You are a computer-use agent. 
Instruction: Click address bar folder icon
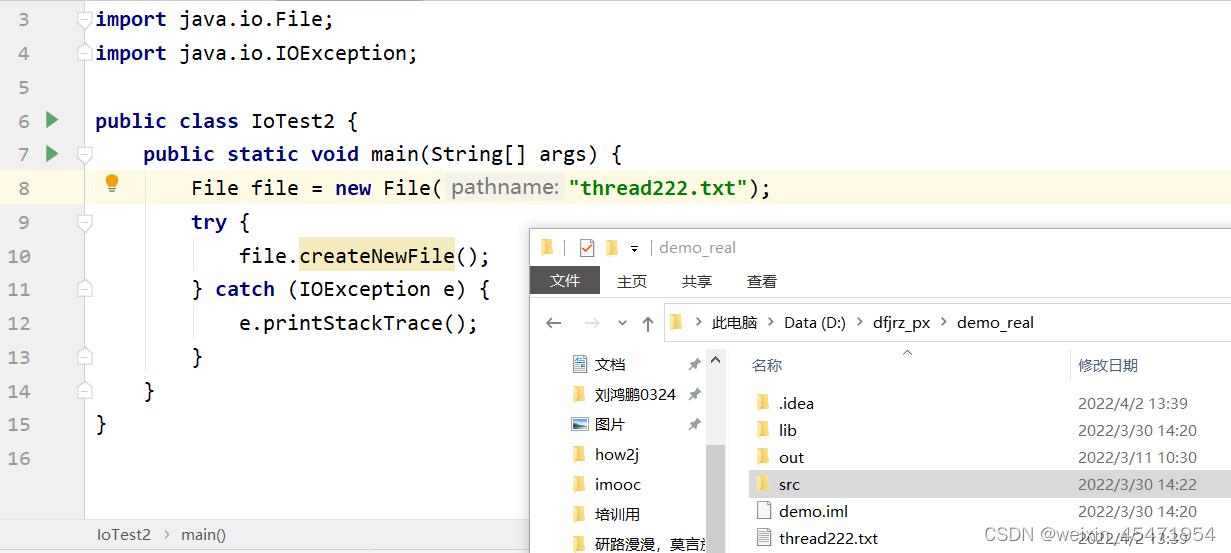pos(676,322)
